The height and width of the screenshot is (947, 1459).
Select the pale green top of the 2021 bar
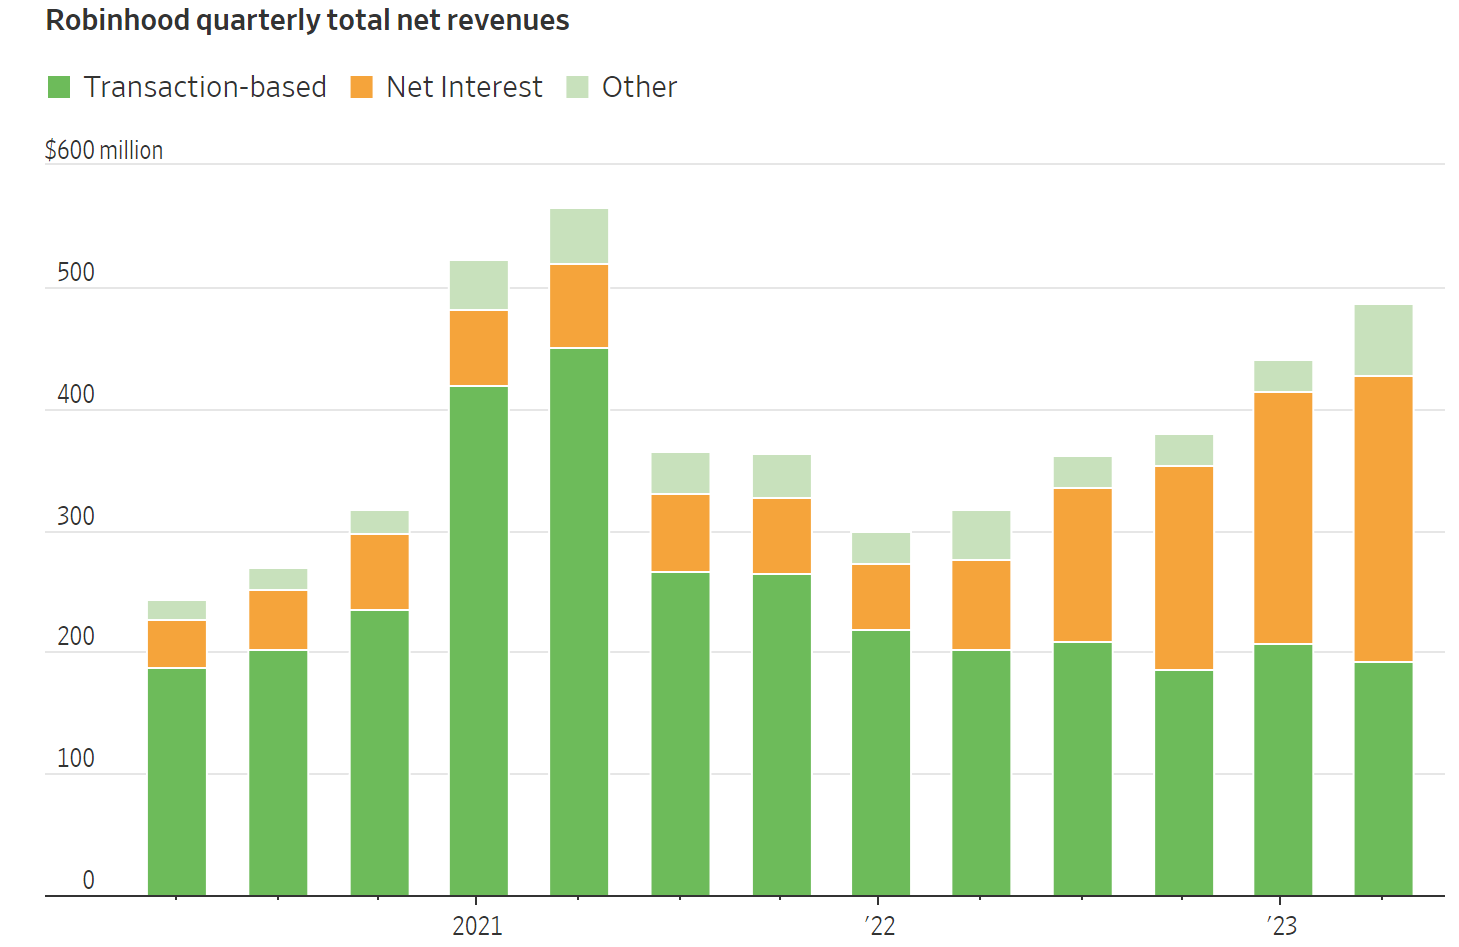click(x=479, y=285)
